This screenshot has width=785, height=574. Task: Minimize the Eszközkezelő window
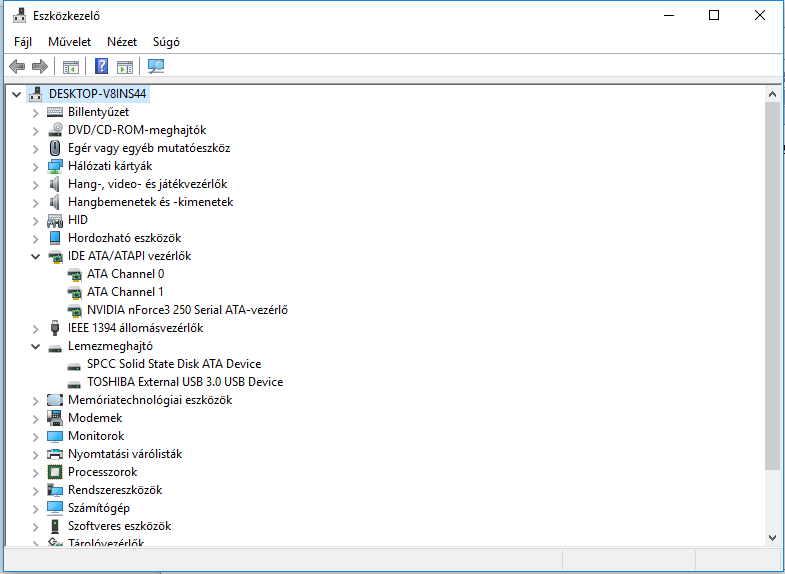coord(668,16)
